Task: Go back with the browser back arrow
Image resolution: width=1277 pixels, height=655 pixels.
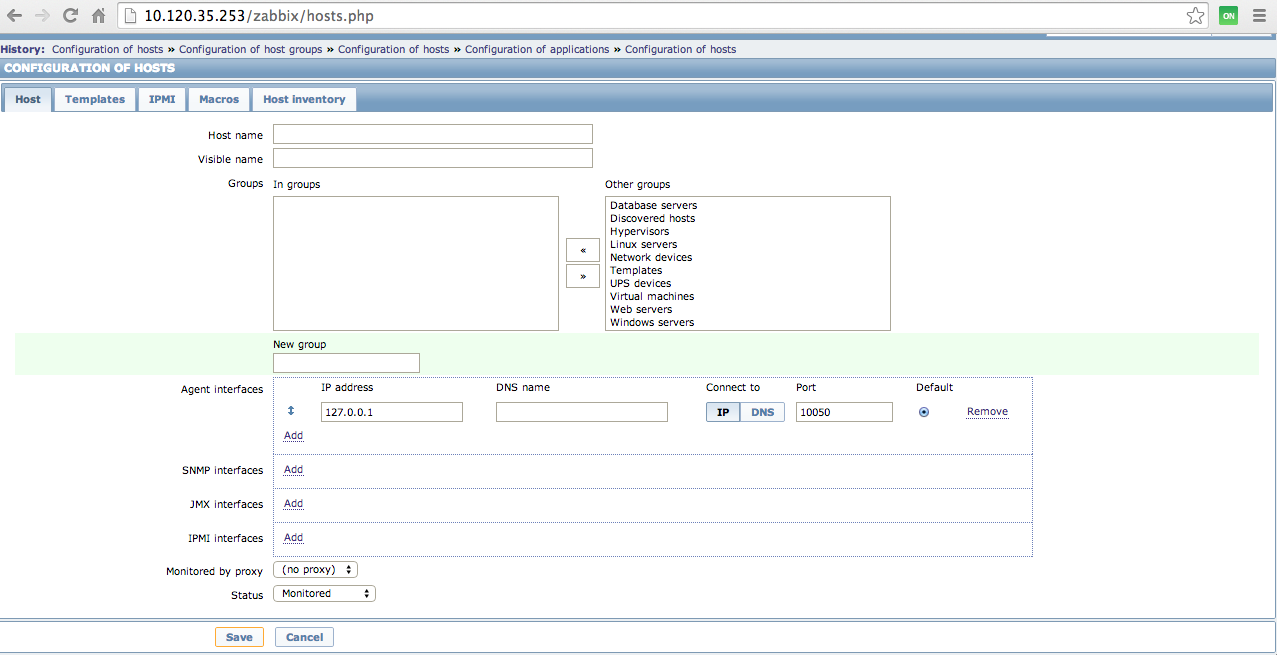Action: click(14, 15)
